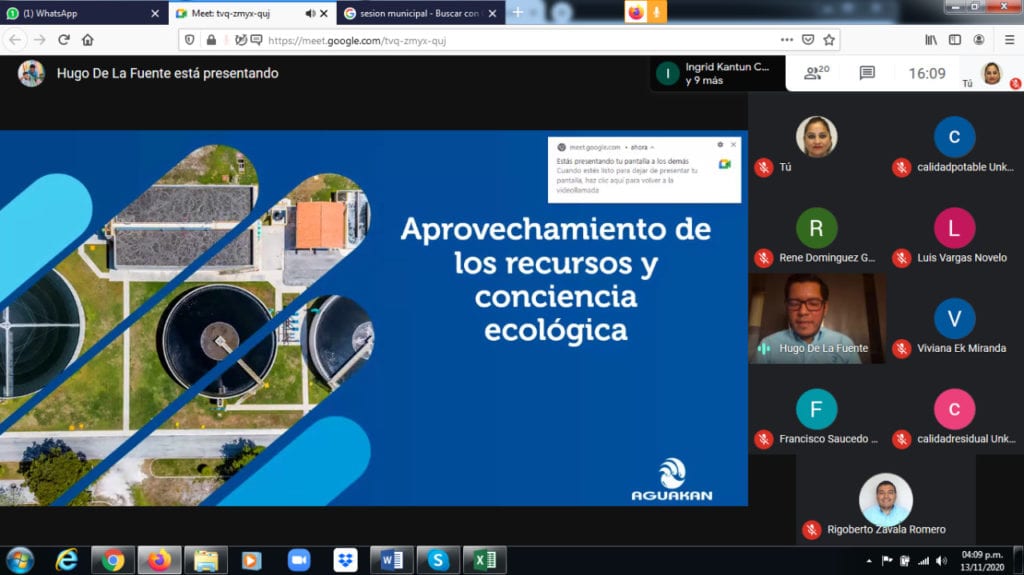Open the Meet chat panel
1024x575 pixels.
pyautogui.click(x=867, y=73)
